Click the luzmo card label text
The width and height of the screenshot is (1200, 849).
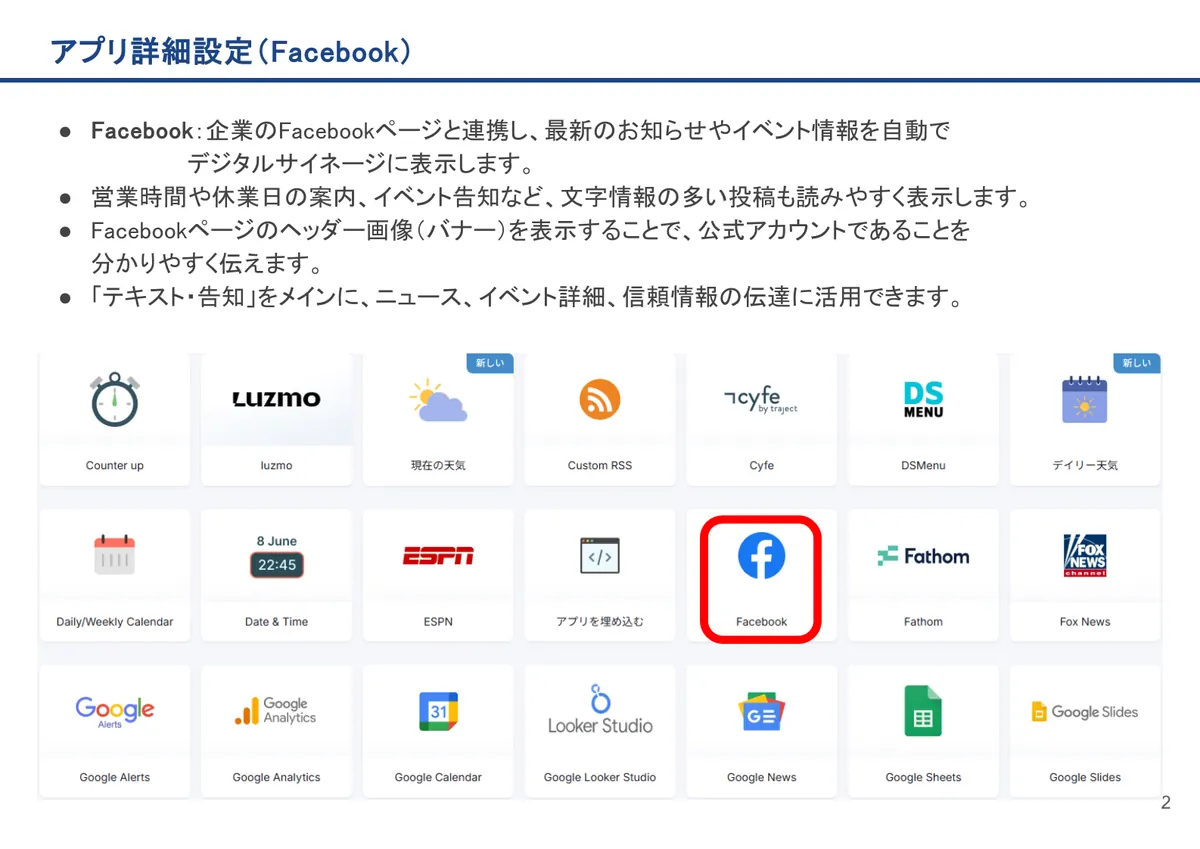coord(277,465)
